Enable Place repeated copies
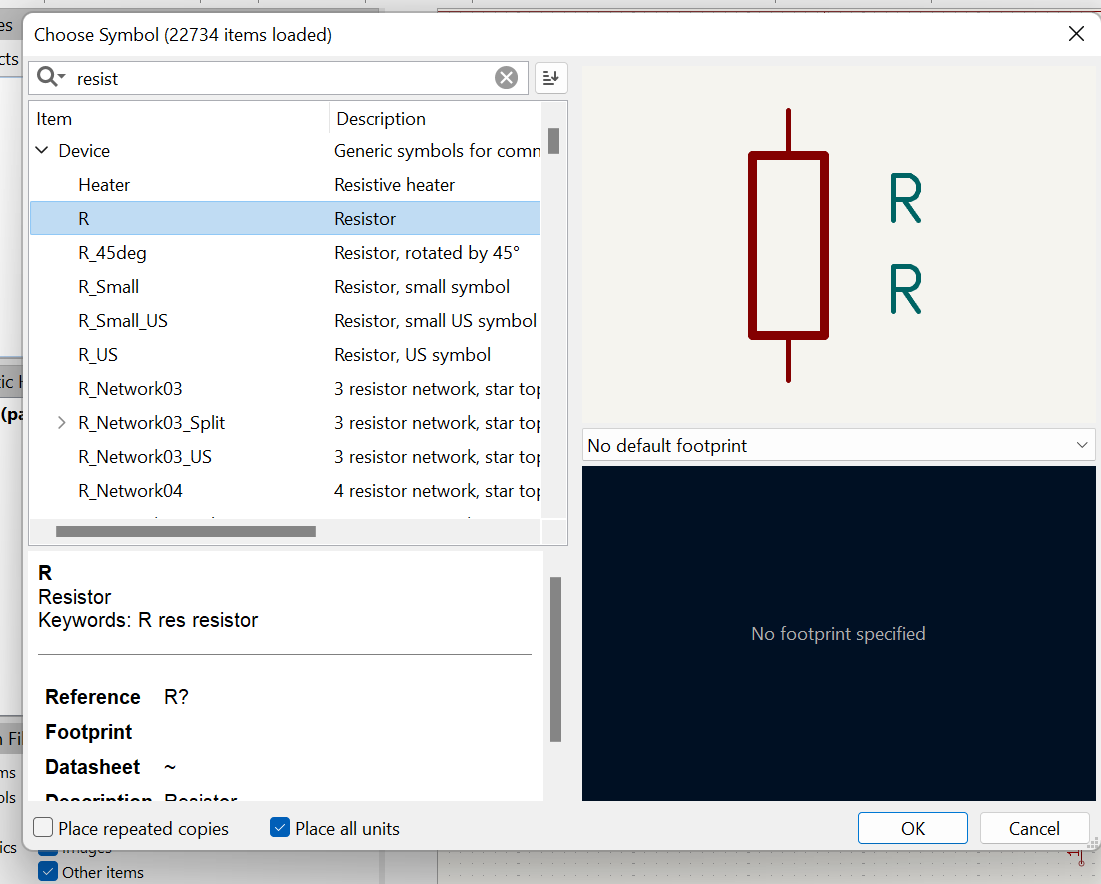 click(x=41, y=827)
